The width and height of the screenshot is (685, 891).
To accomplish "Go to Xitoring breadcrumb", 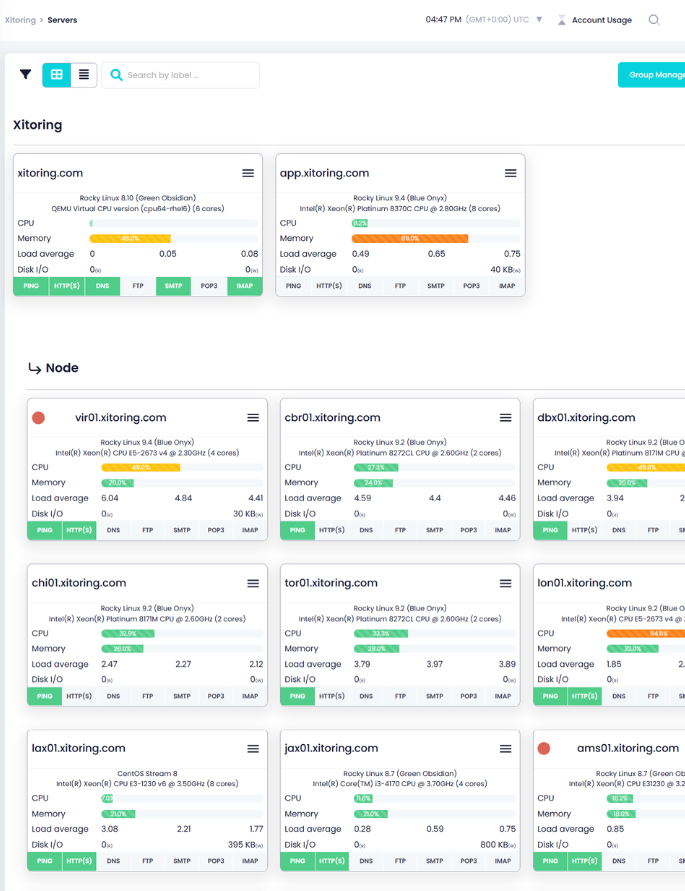I will pyautogui.click(x=20, y=20).
